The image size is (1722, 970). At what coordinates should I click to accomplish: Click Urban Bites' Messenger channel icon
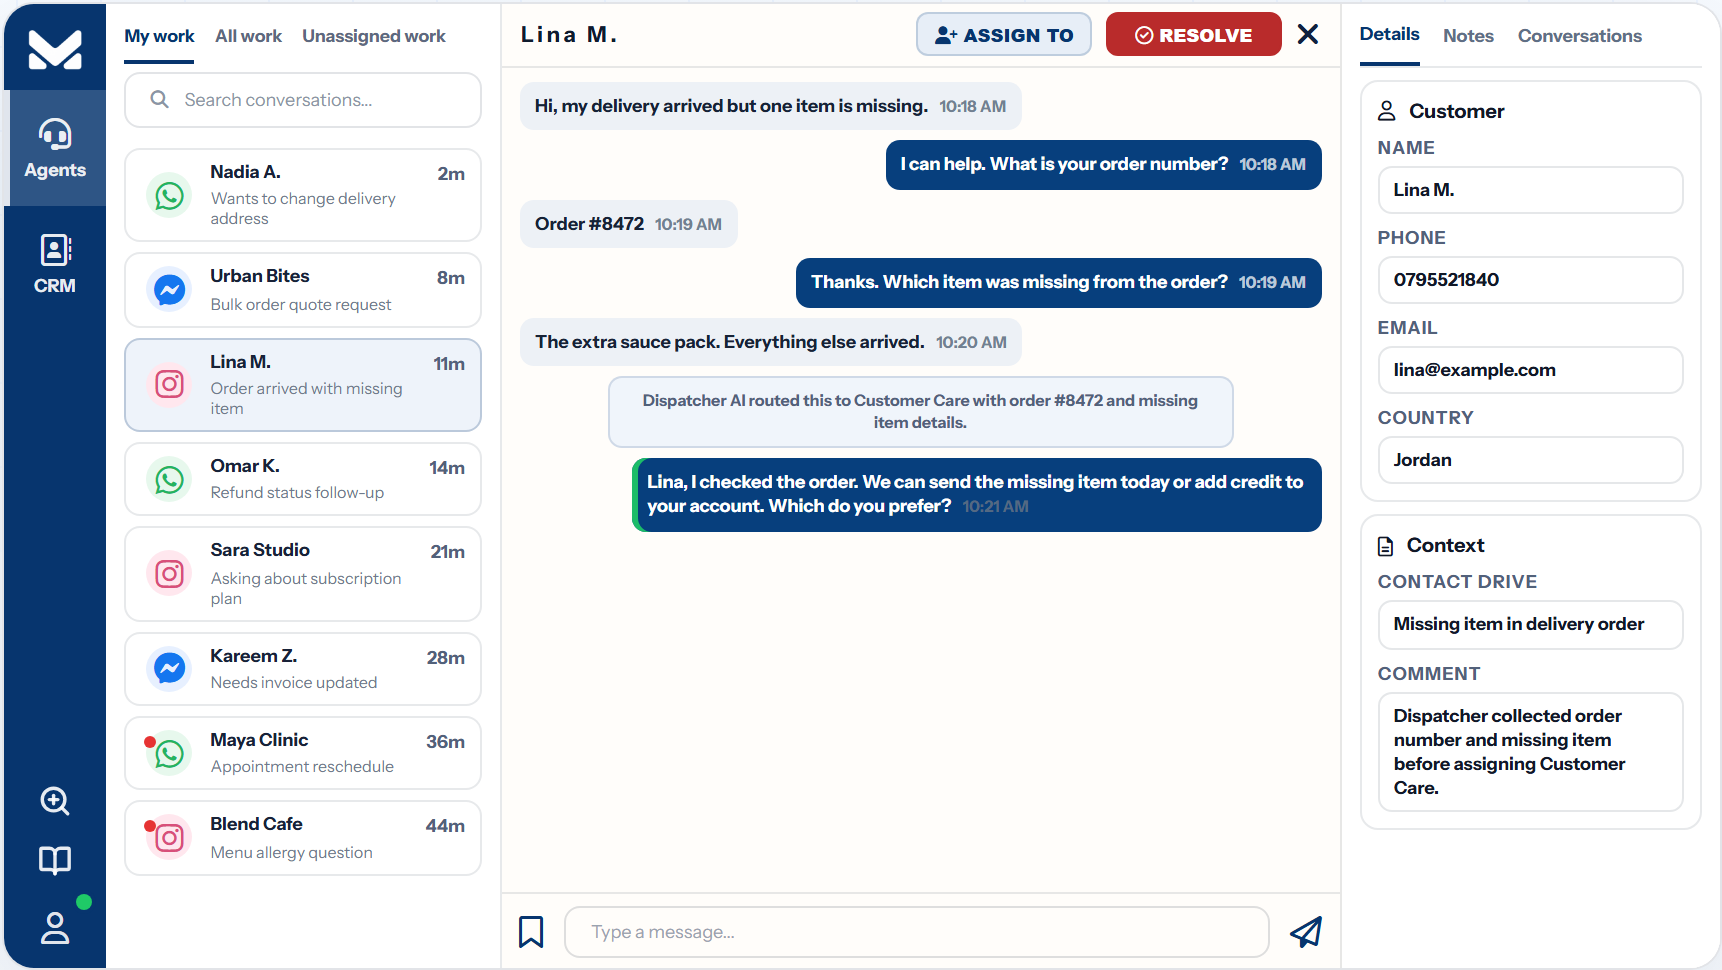(x=170, y=290)
